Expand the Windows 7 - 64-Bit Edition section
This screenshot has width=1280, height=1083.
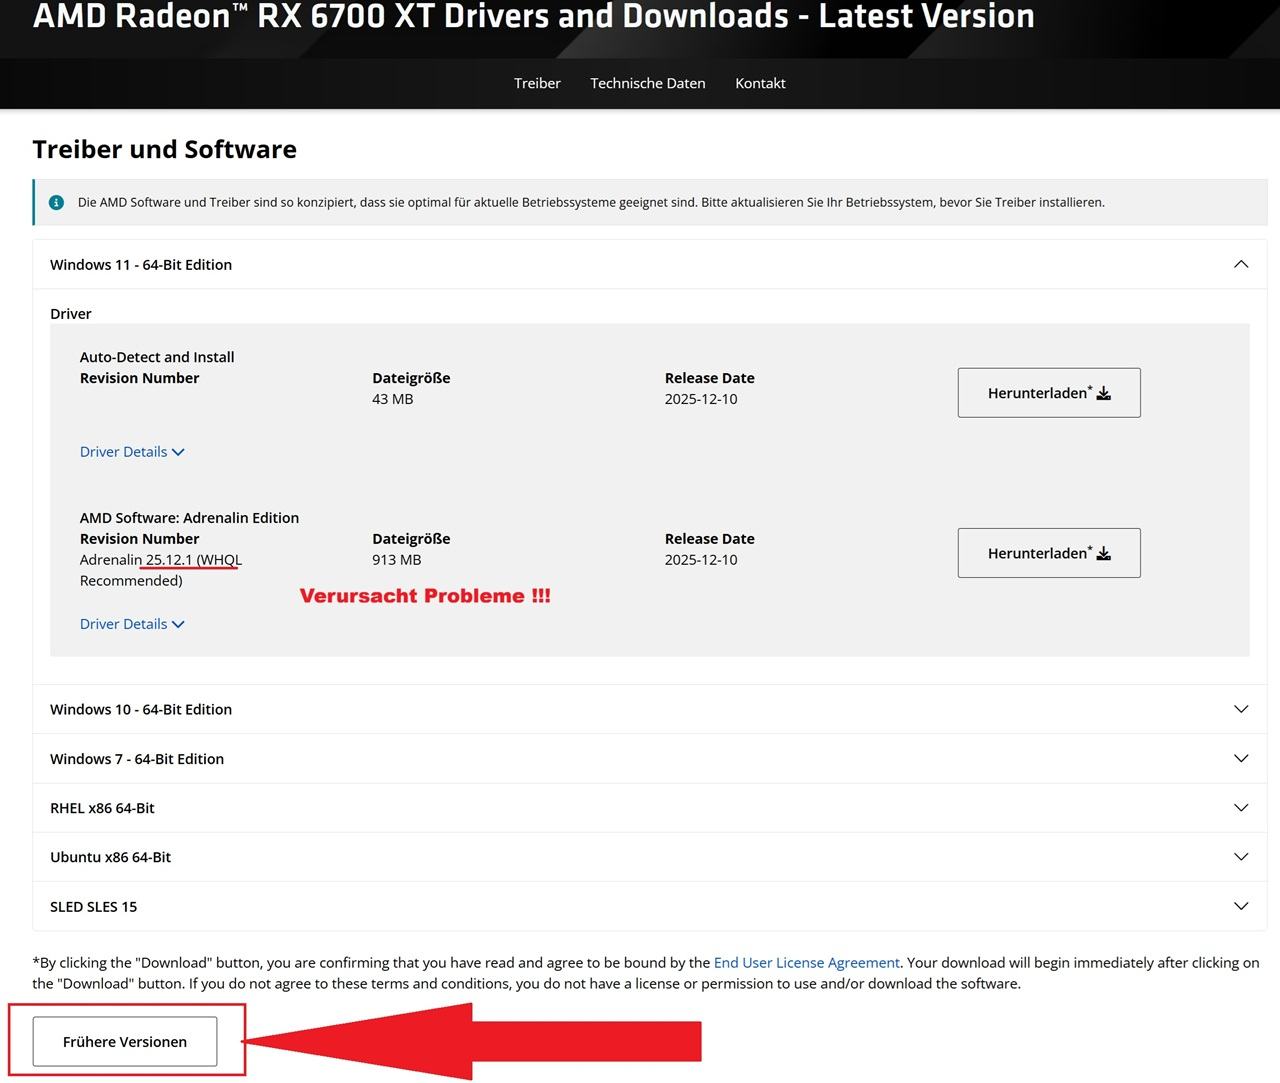(650, 758)
